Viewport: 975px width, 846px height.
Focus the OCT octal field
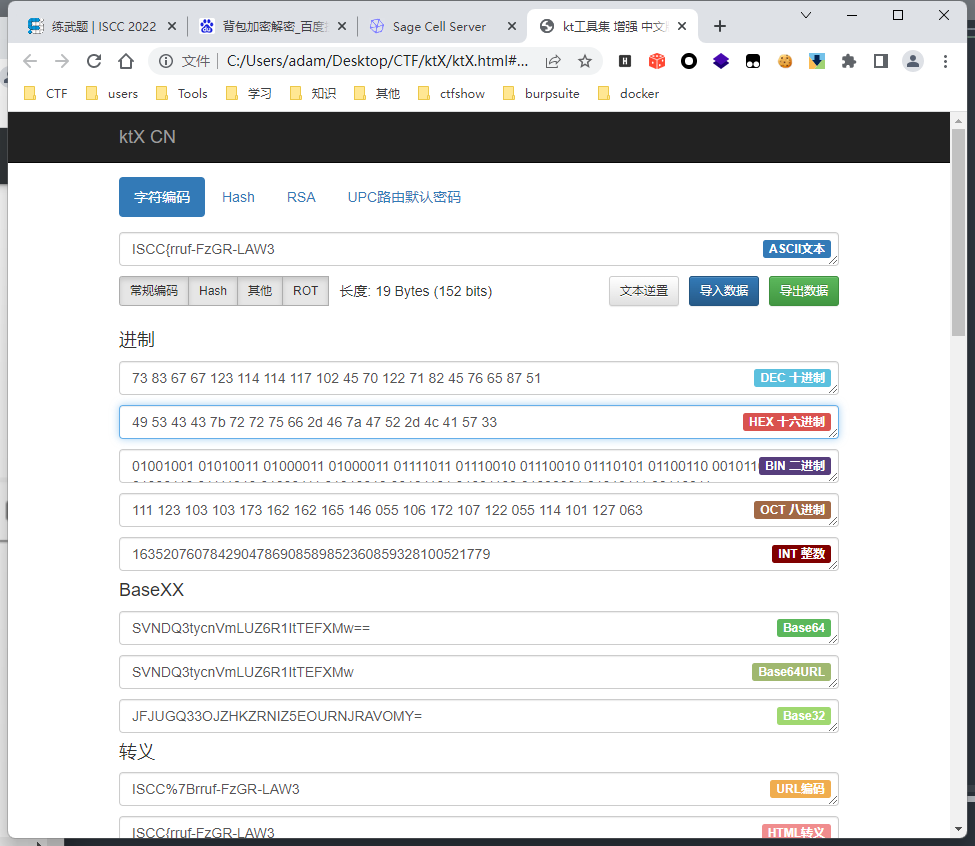(479, 510)
